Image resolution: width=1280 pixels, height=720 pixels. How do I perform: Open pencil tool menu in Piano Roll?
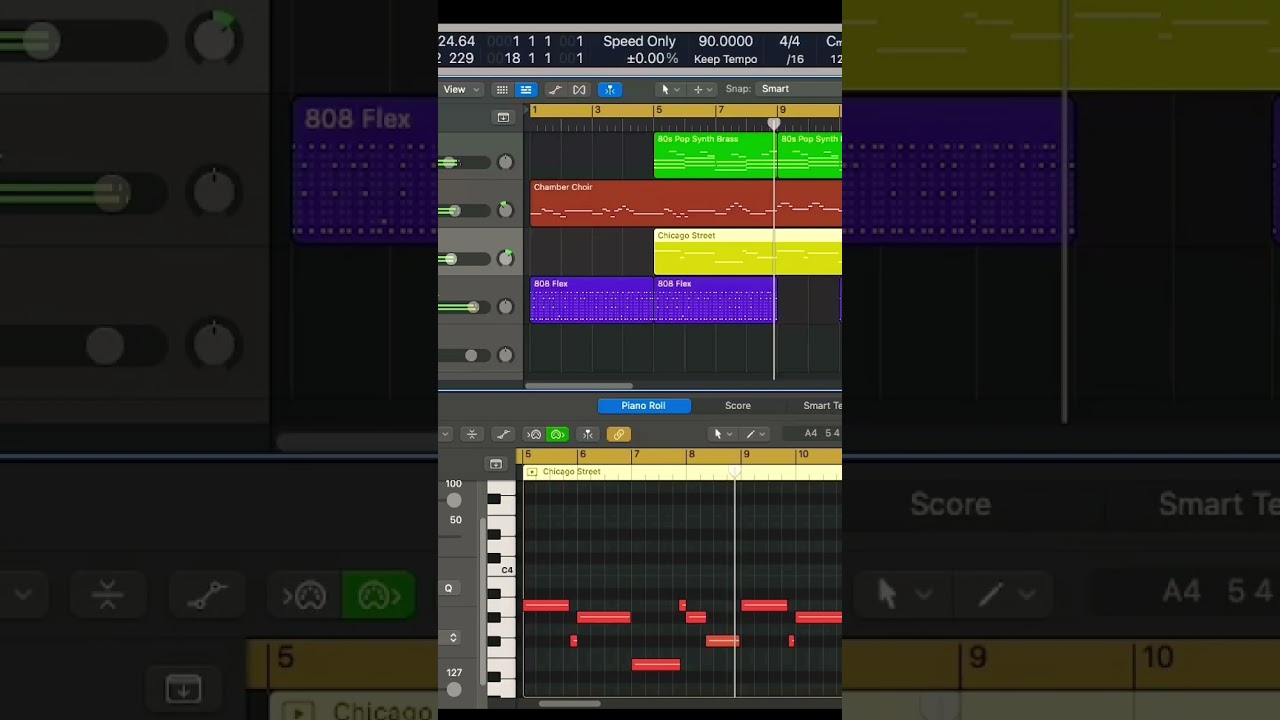pyautogui.click(x=755, y=434)
